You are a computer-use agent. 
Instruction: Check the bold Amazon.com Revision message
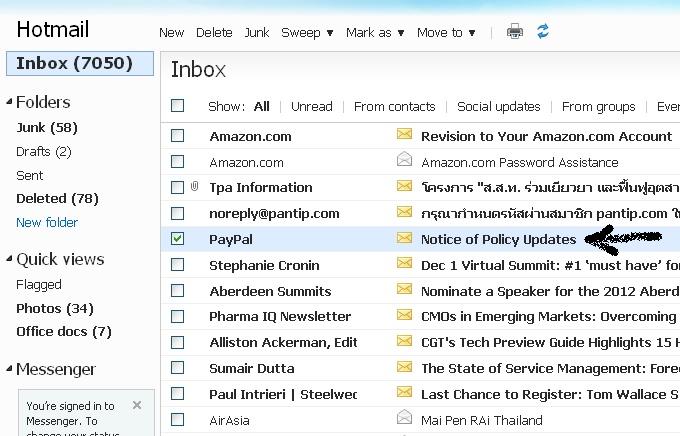177,136
